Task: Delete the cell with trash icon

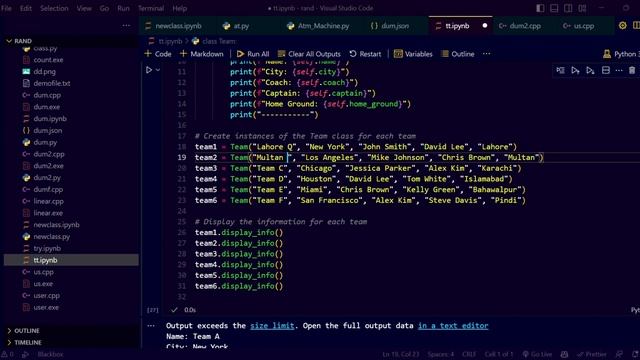Action: click(x=632, y=71)
